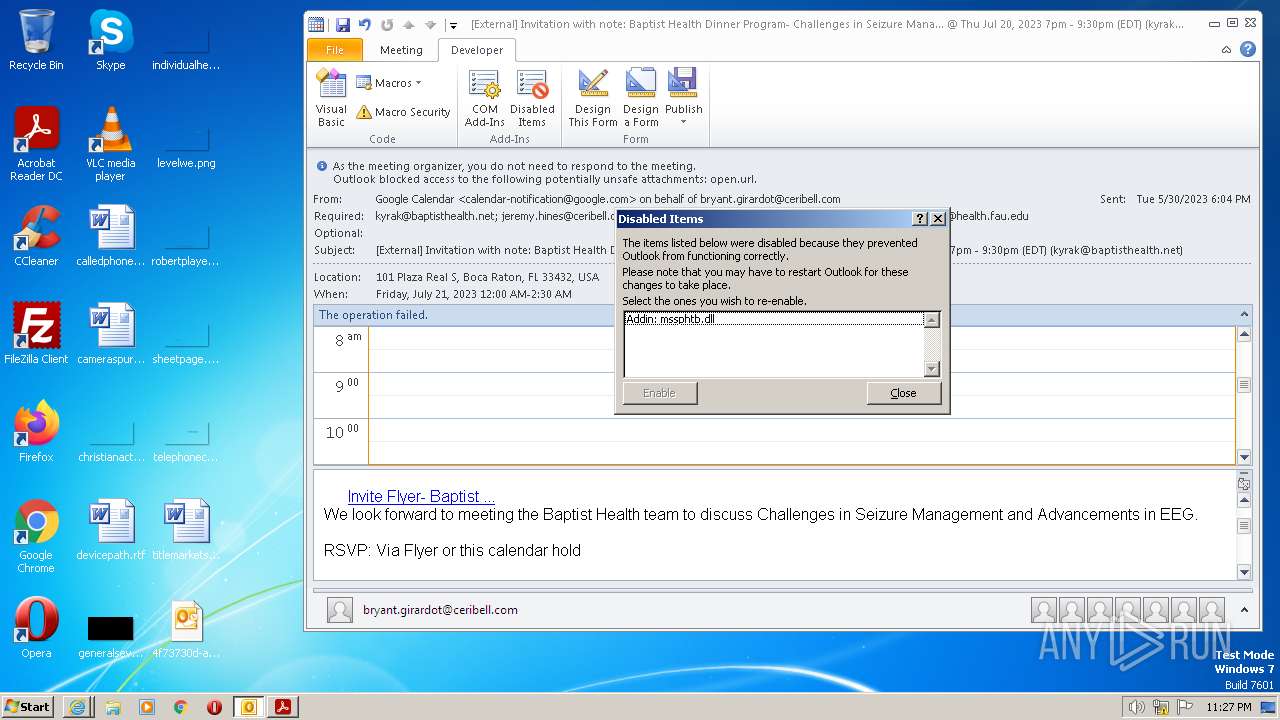The image size is (1280, 720).
Task: Click the Outlook calendar window icon
Action: coord(317,25)
